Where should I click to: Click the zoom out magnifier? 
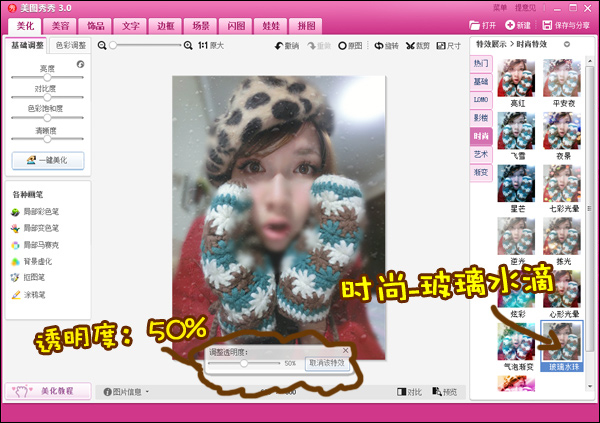click(x=102, y=46)
